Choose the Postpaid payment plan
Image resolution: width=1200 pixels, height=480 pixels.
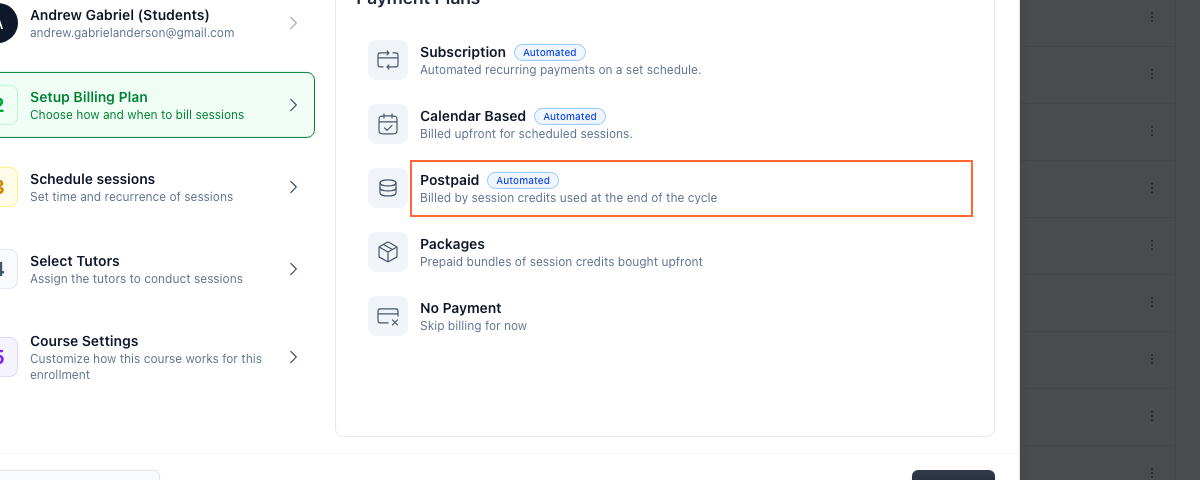pos(691,188)
